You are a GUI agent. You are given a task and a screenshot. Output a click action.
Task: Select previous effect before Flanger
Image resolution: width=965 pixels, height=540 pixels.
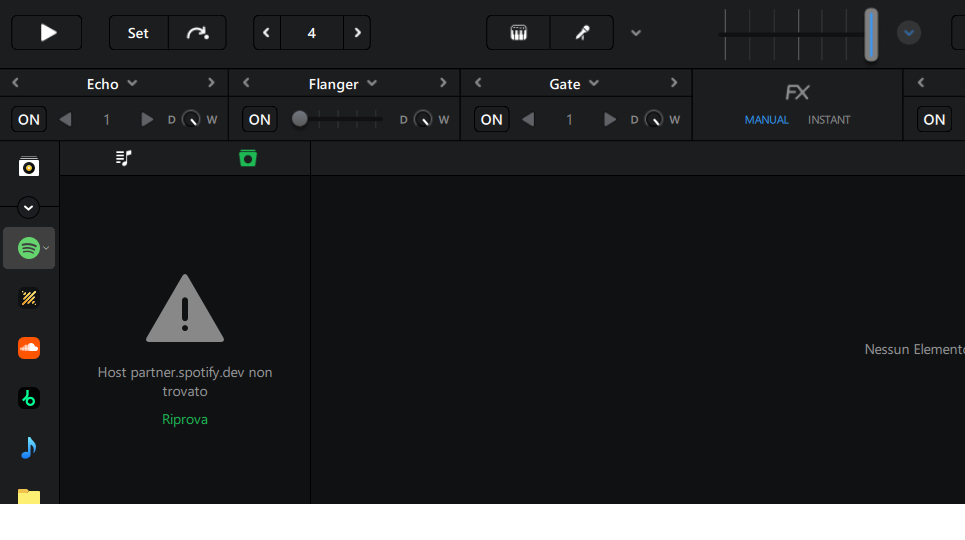246,83
